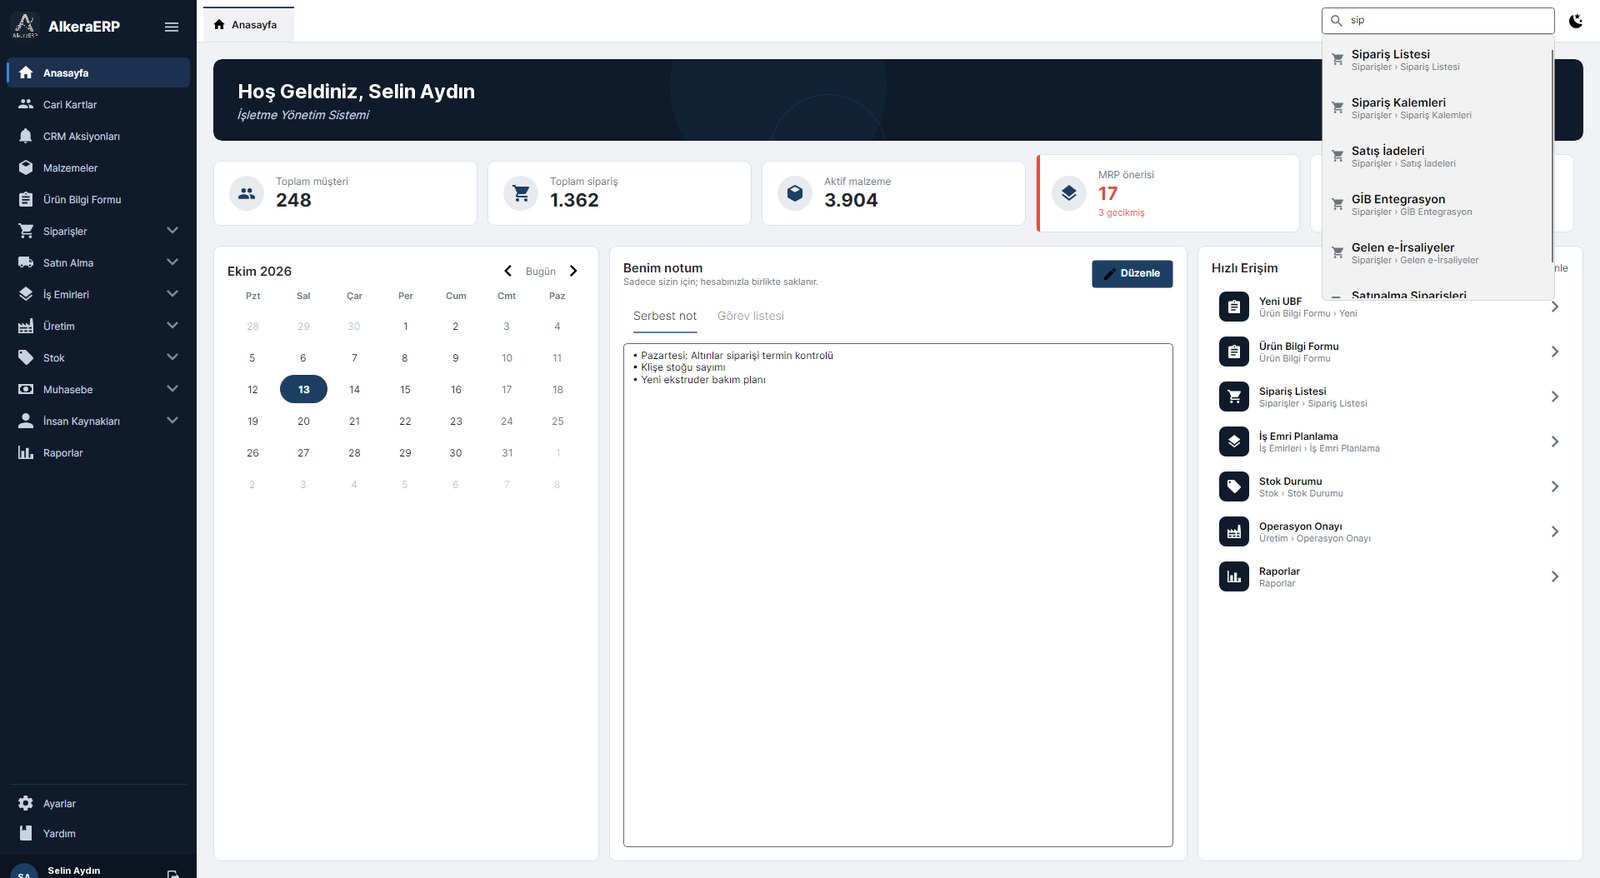Screen dimensions: 1600x878
Task: Select day 21 in the Ekim calendar
Action: 354,421
